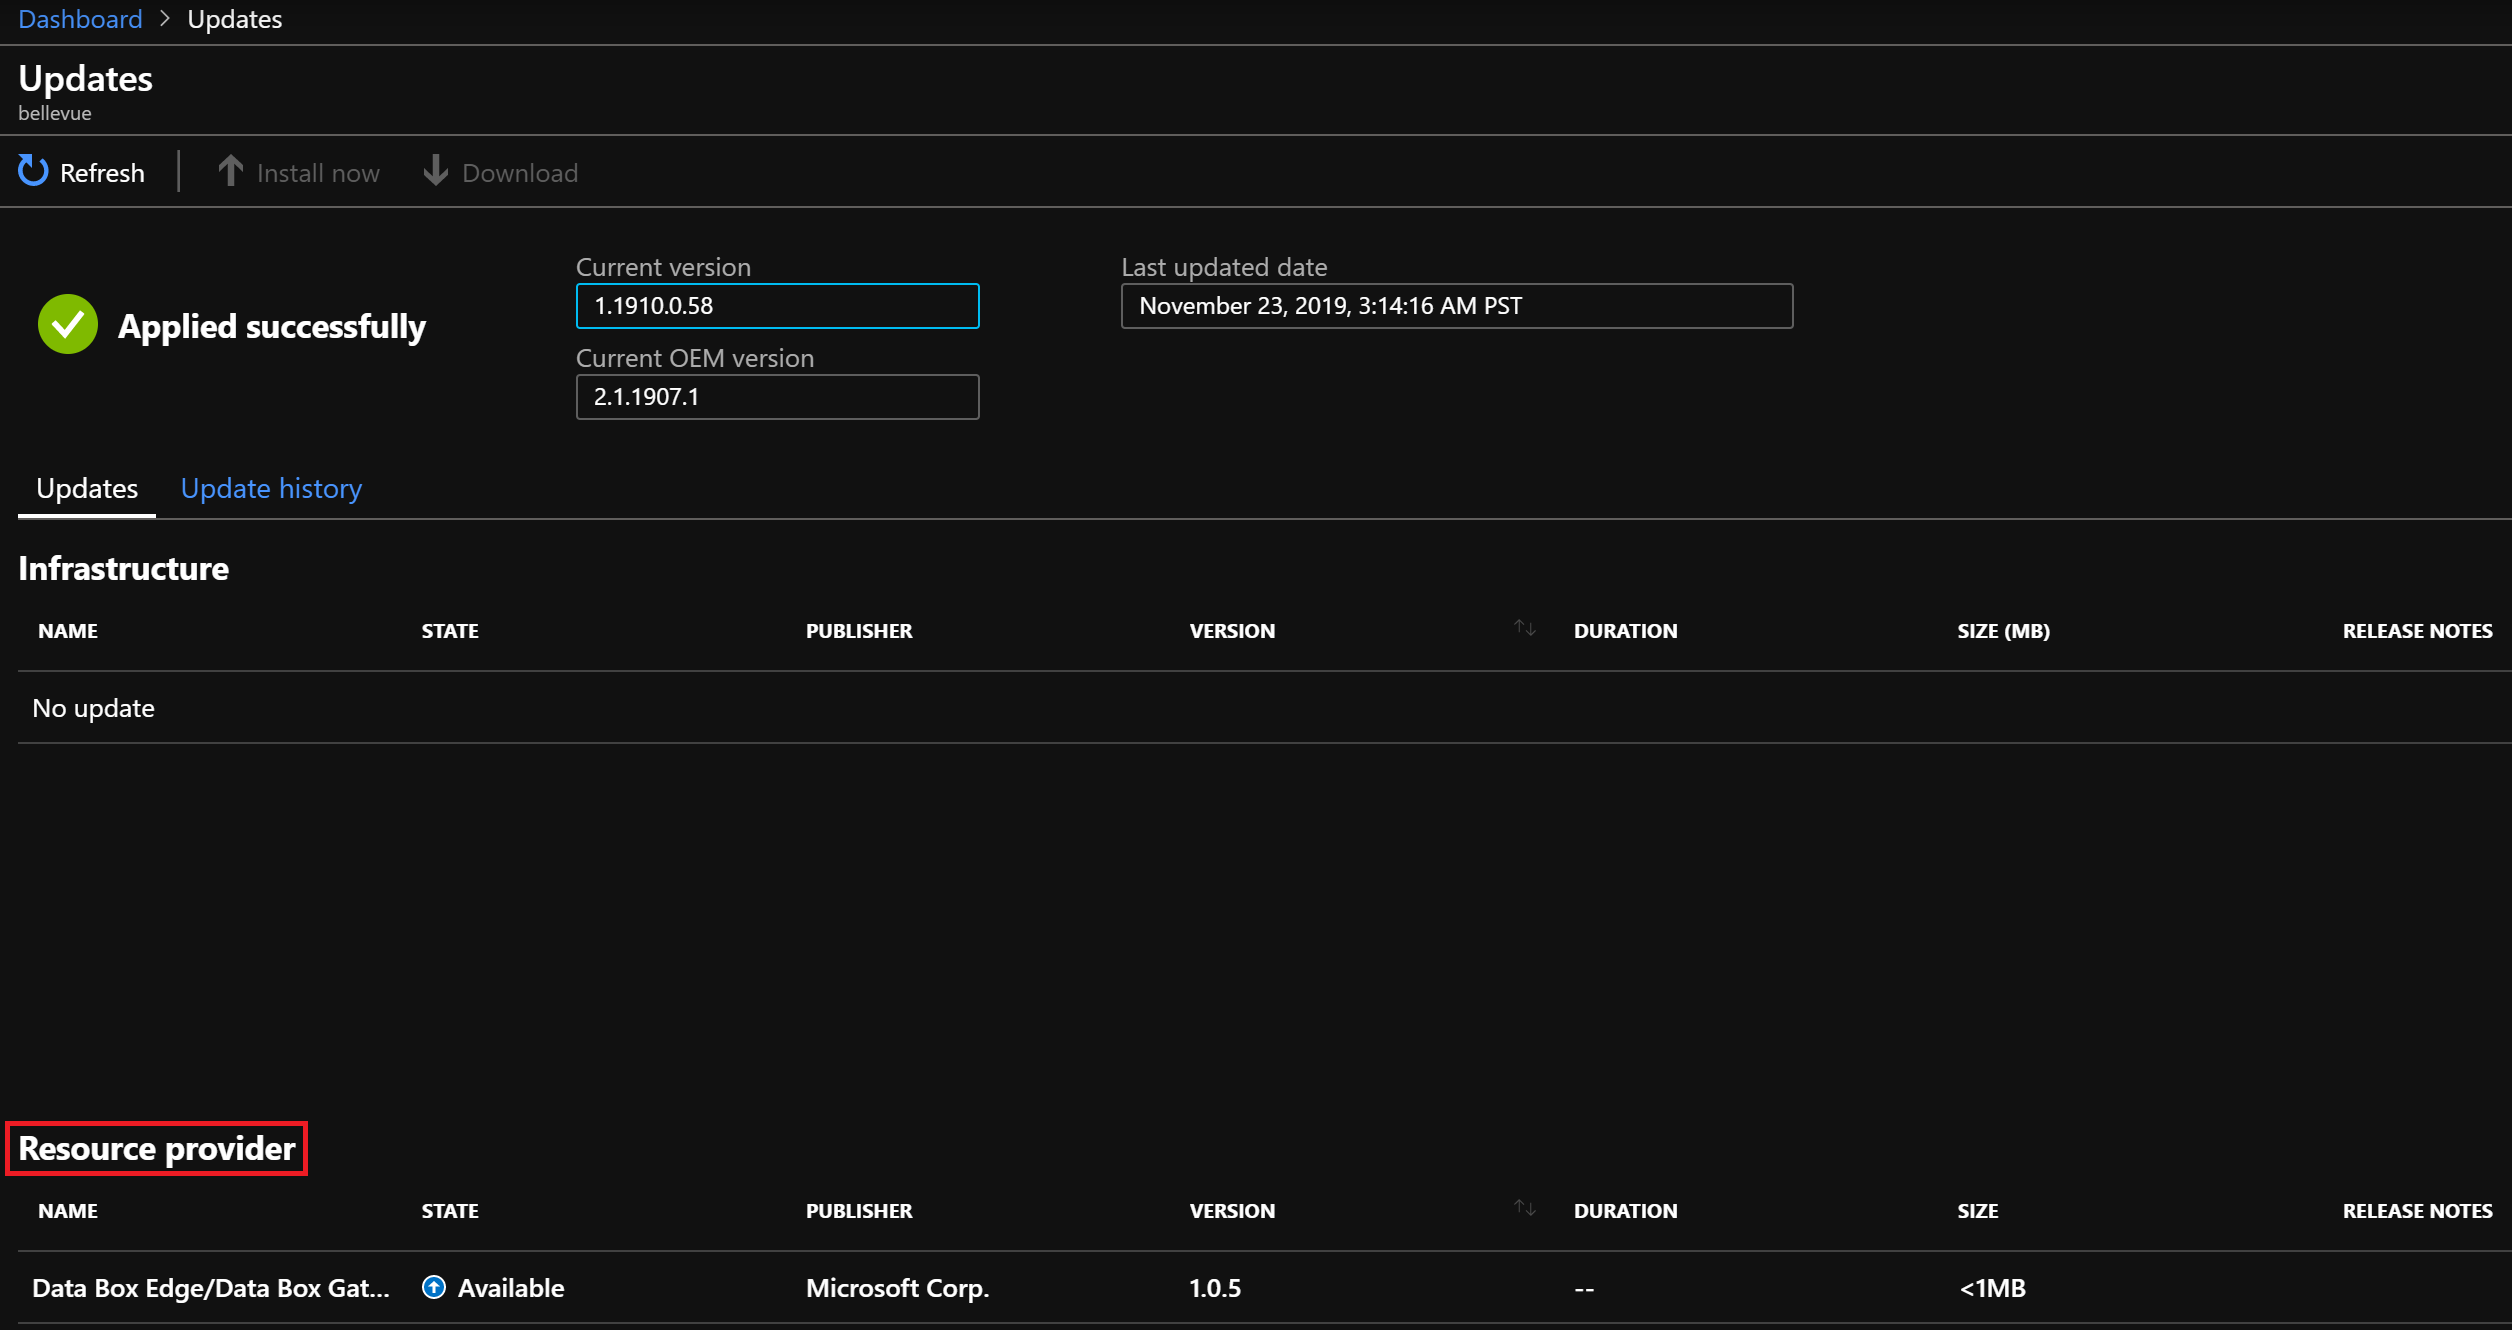The image size is (2512, 1330).
Task: Select the Updates tab
Action: click(x=87, y=488)
